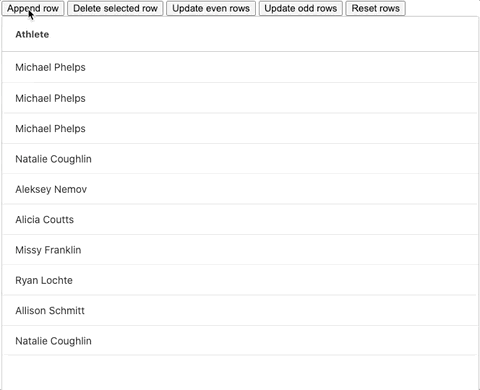Select the first Michael Phelps row
This screenshot has width=480, height=390.
pyautogui.click(x=240, y=67)
